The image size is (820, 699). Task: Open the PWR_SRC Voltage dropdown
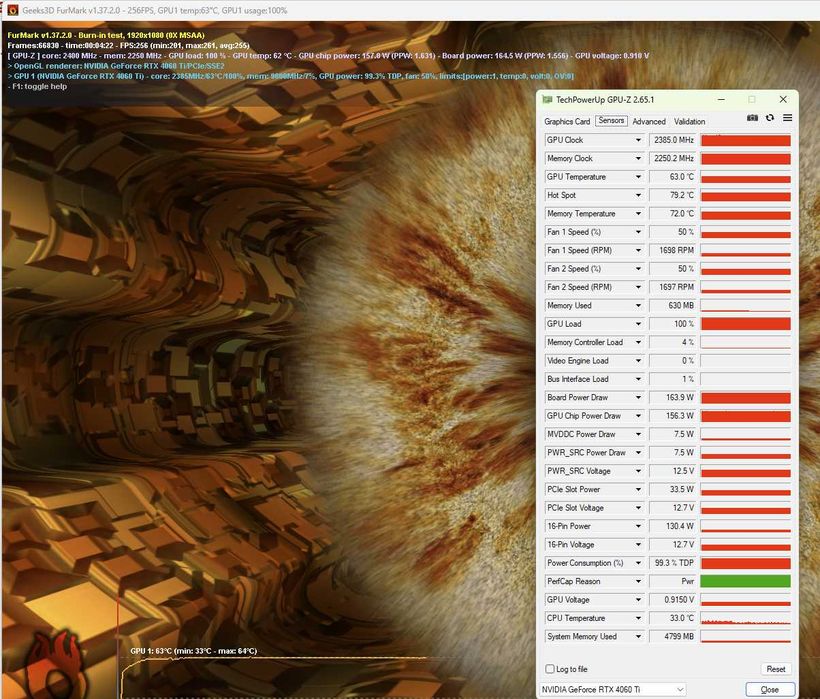[x=638, y=471]
